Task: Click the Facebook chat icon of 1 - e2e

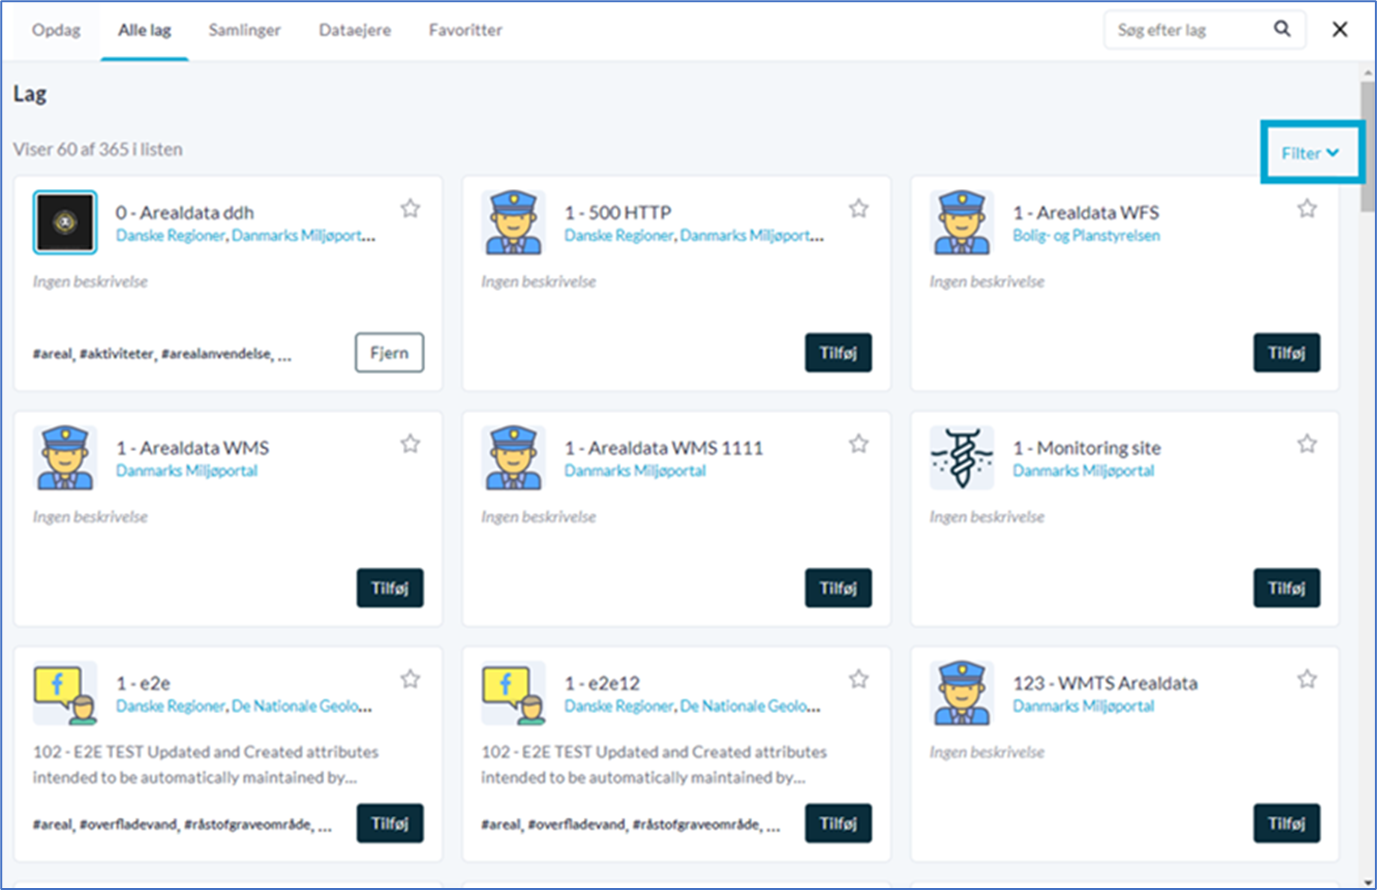Action: [65, 693]
